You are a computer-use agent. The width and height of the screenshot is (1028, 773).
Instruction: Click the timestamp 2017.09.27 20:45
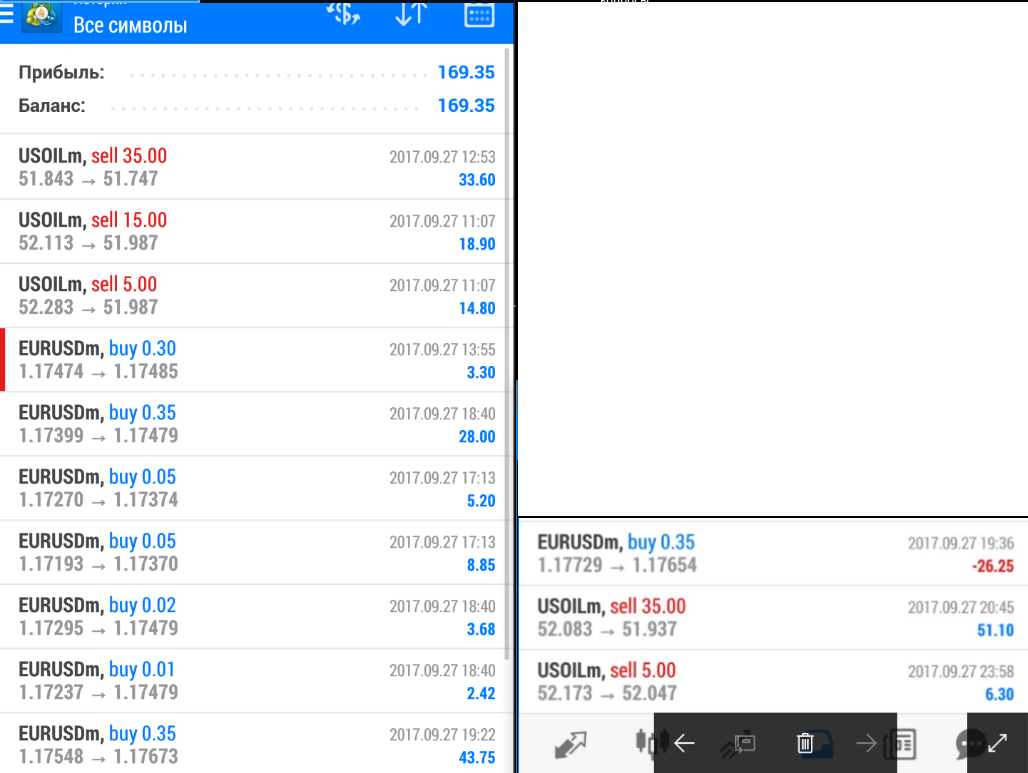click(961, 607)
